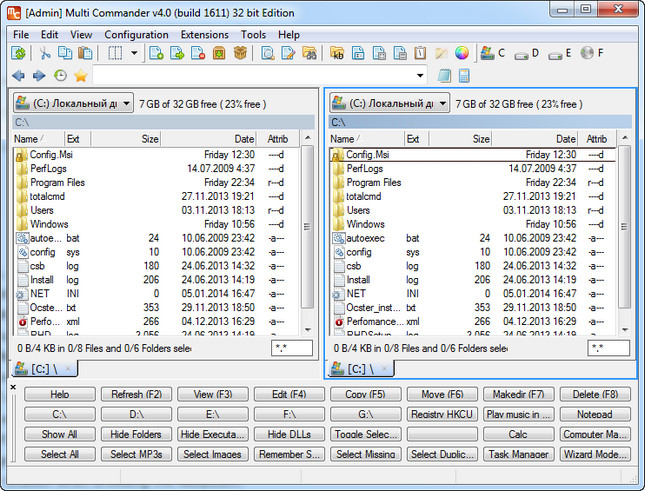645x491 pixels.
Task: Sort right panel by the Date column header
Action: click(534, 139)
